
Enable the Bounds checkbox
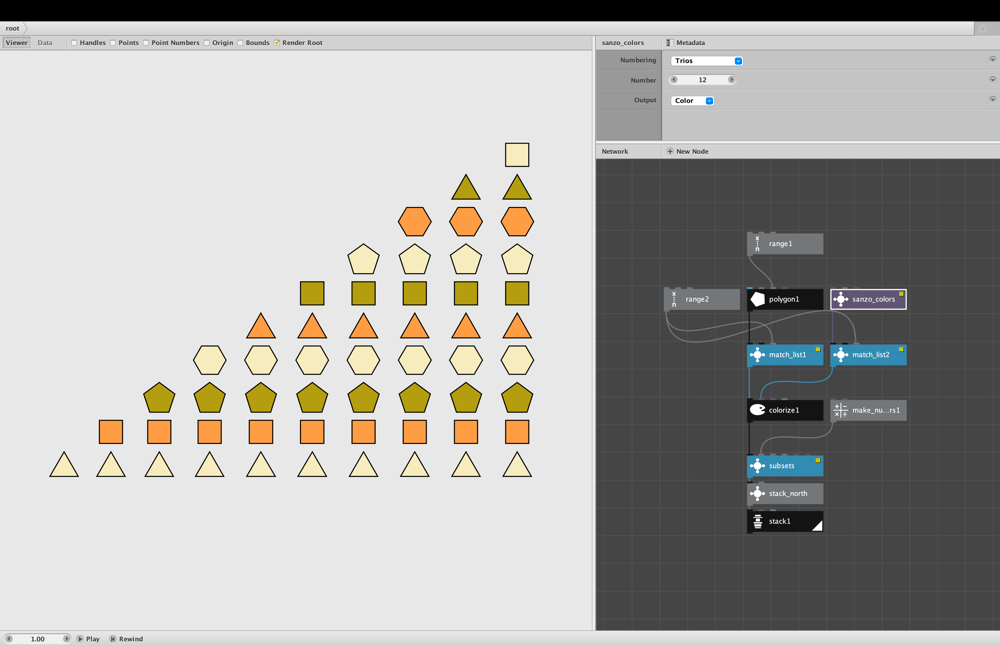(x=240, y=43)
